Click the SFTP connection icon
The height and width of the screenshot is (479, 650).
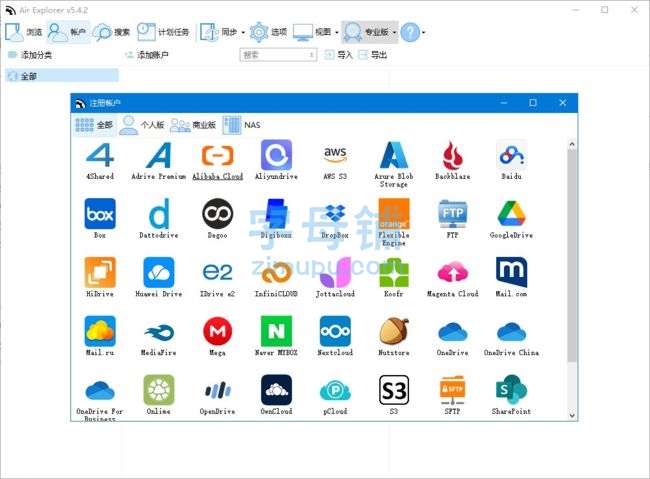click(452, 391)
